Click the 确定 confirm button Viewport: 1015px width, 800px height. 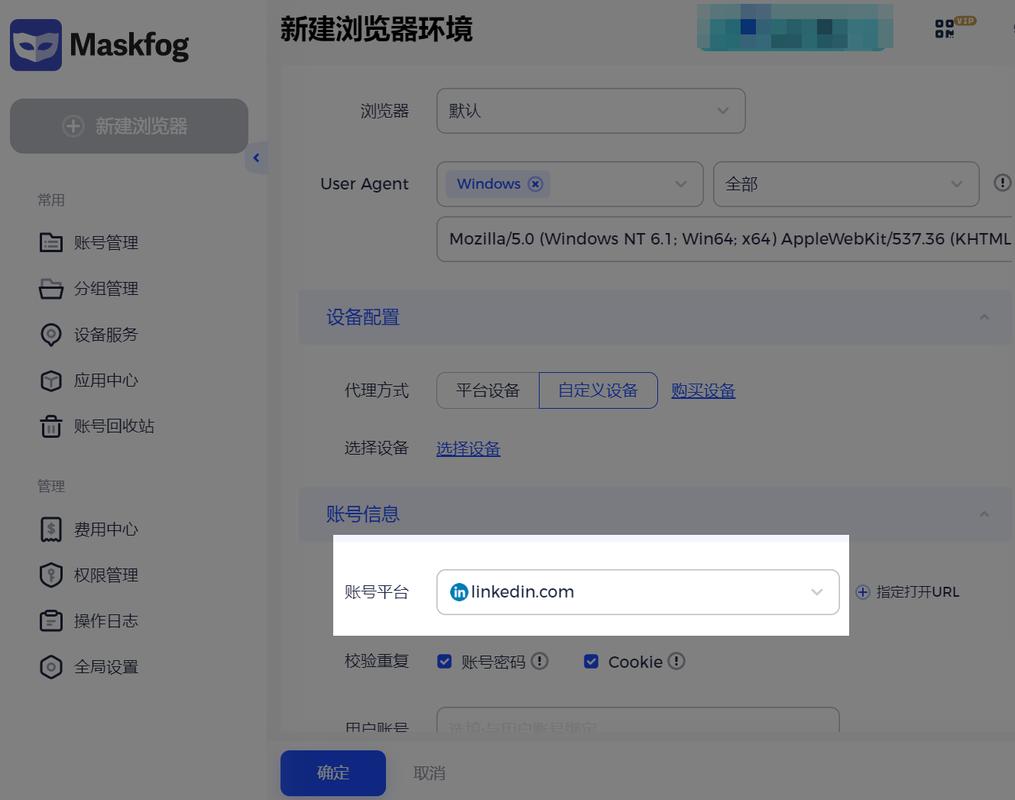(332, 773)
